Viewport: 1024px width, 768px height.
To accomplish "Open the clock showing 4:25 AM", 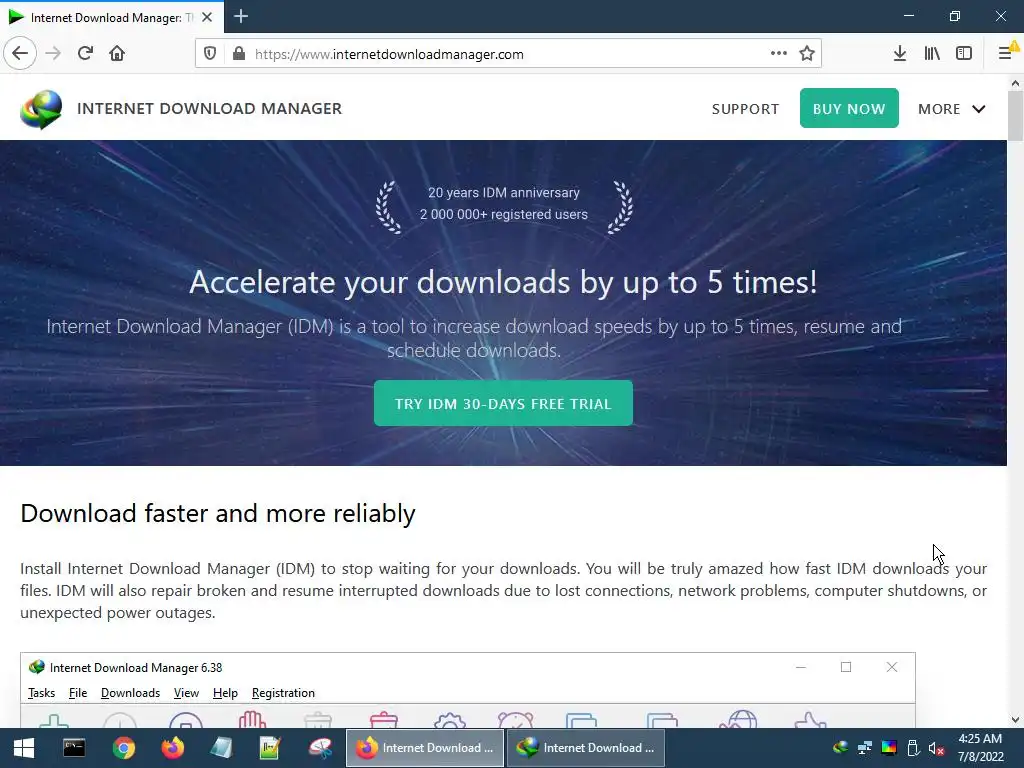I will 980,748.
